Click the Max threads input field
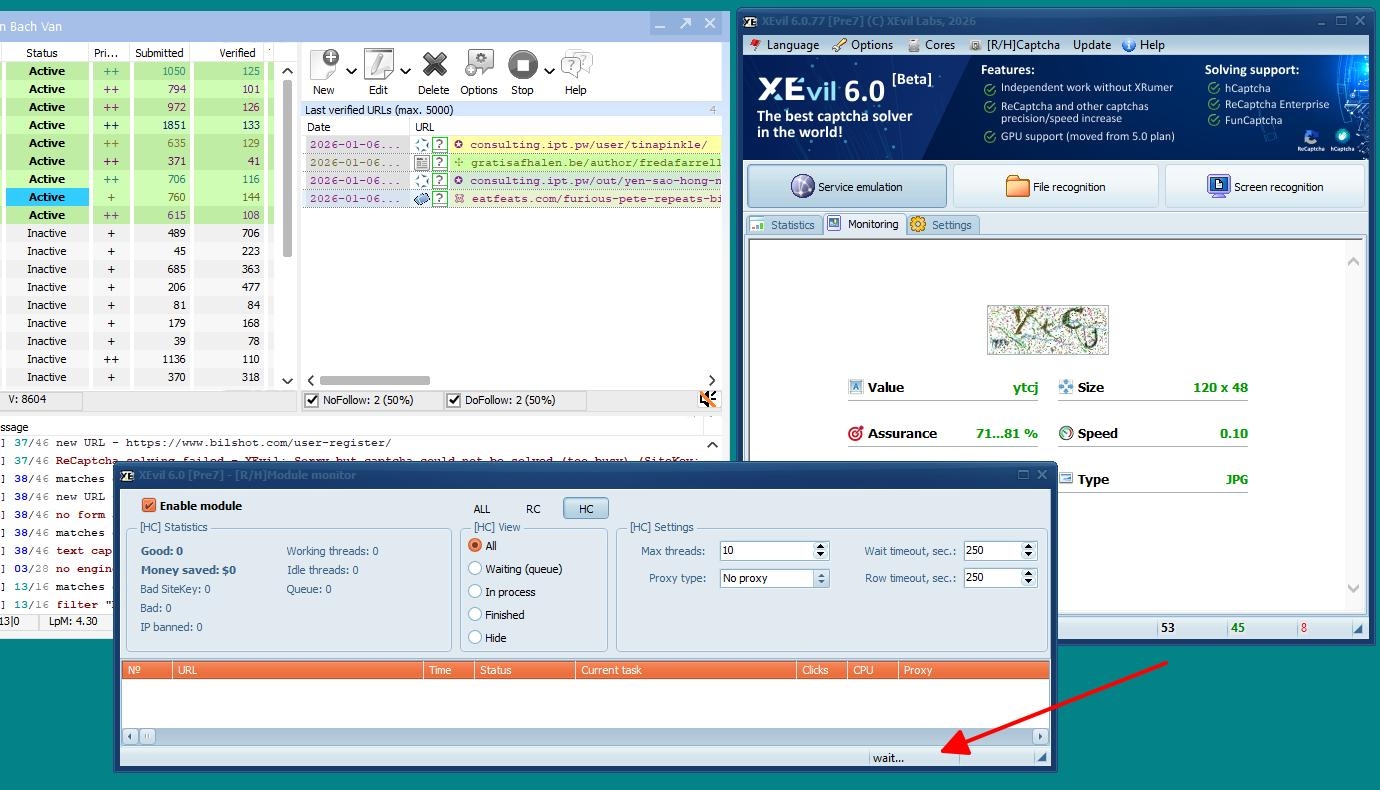Image resolution: width=1380 pixels, height=790 pixels. (x=766, y=551)
